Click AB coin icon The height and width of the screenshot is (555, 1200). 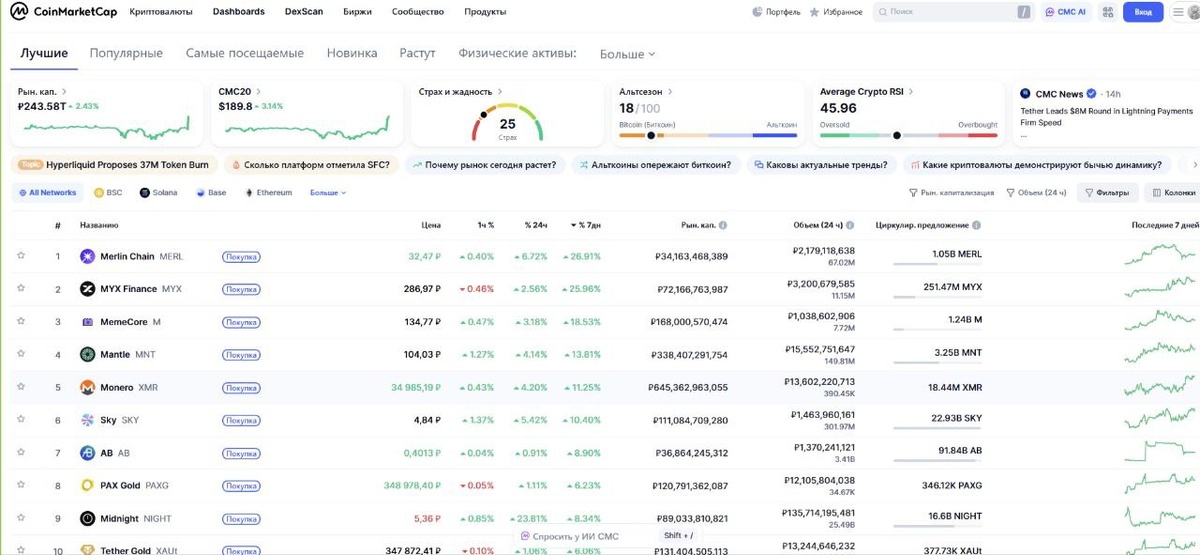pos(87,453)
